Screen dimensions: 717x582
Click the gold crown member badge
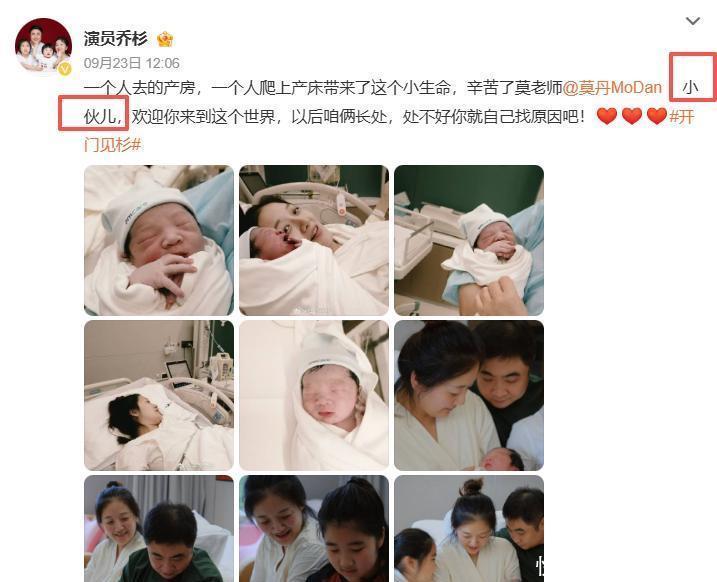point(165,39)
